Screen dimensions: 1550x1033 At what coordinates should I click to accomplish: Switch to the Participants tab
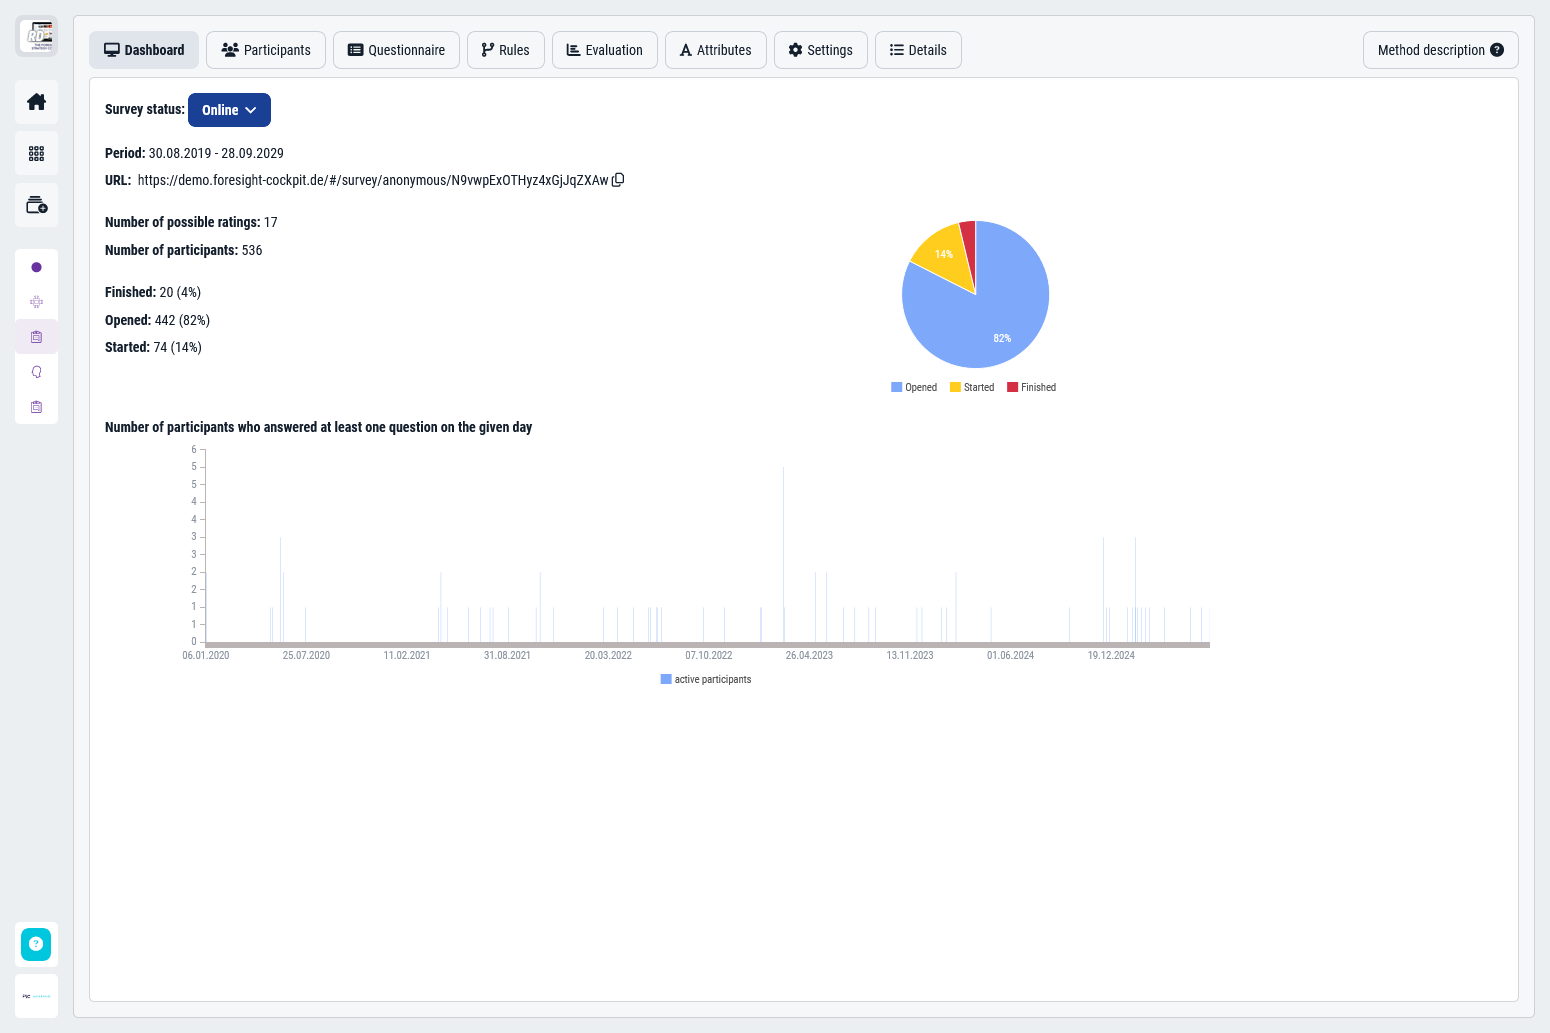(x=266, y=50)
